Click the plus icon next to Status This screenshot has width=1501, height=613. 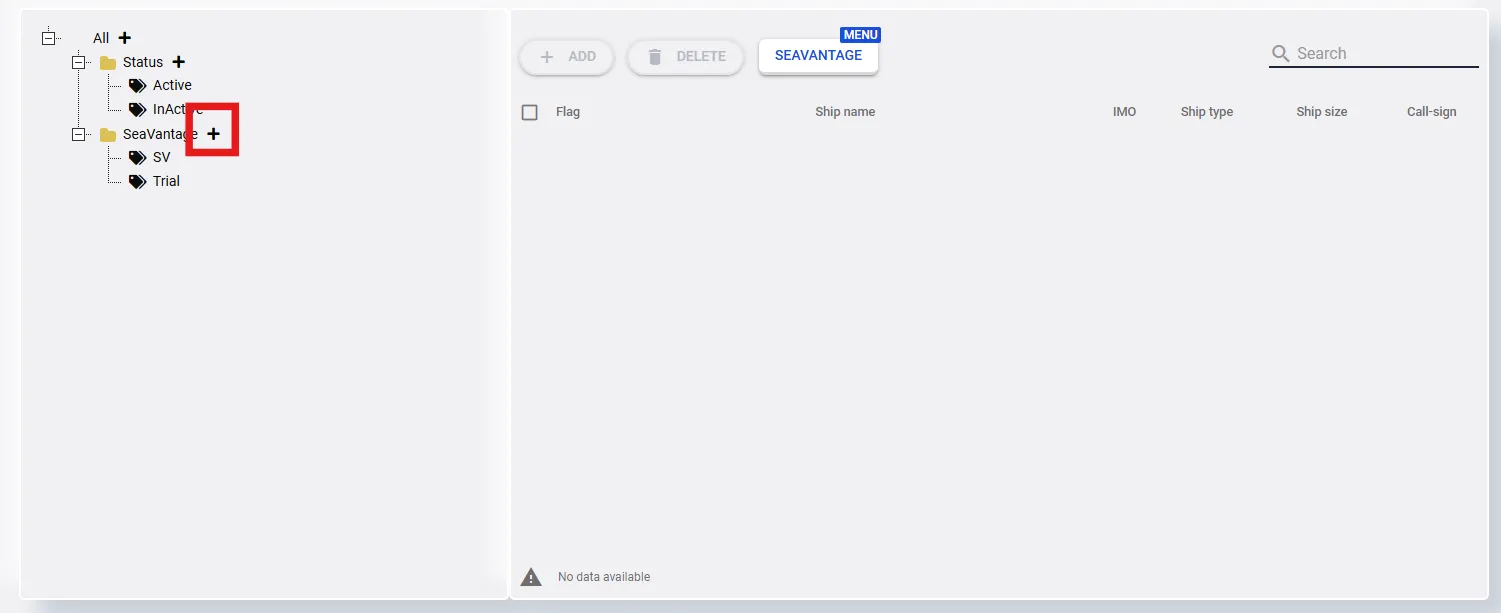[179, 62]
